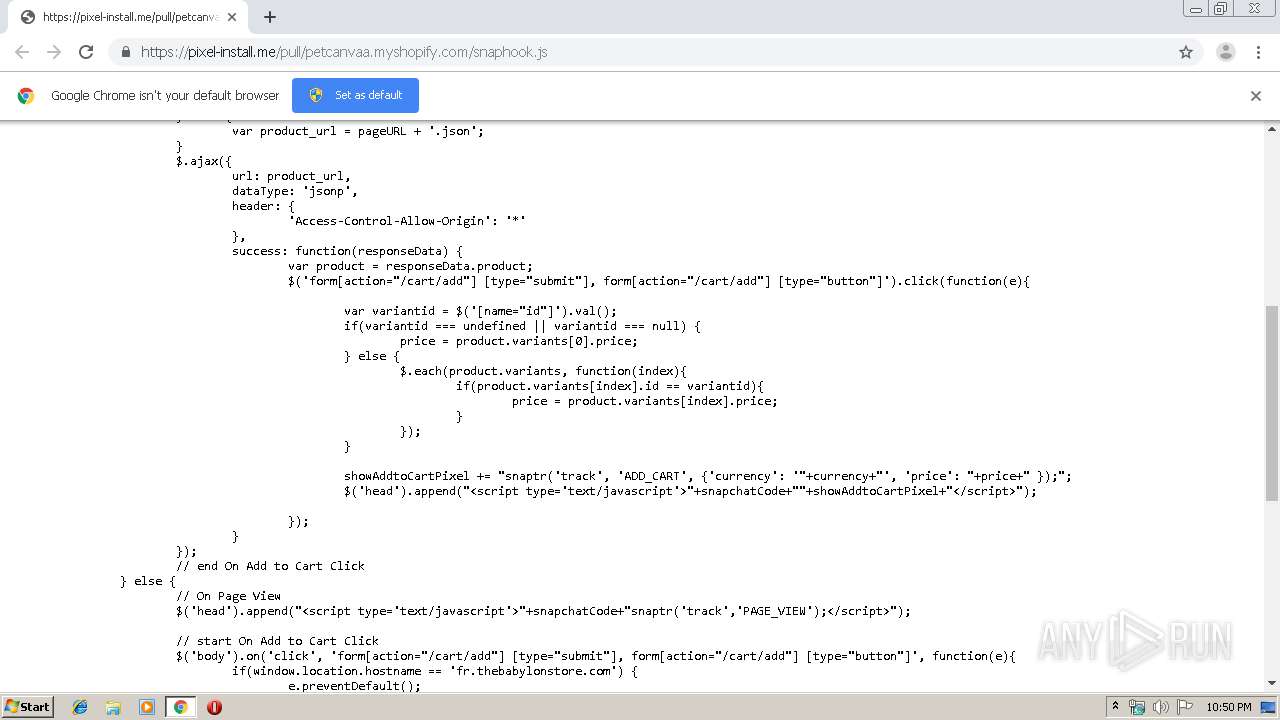Open Windows Explorer folder in taskbar
The image size is (1280, 720).
(113, 707)
